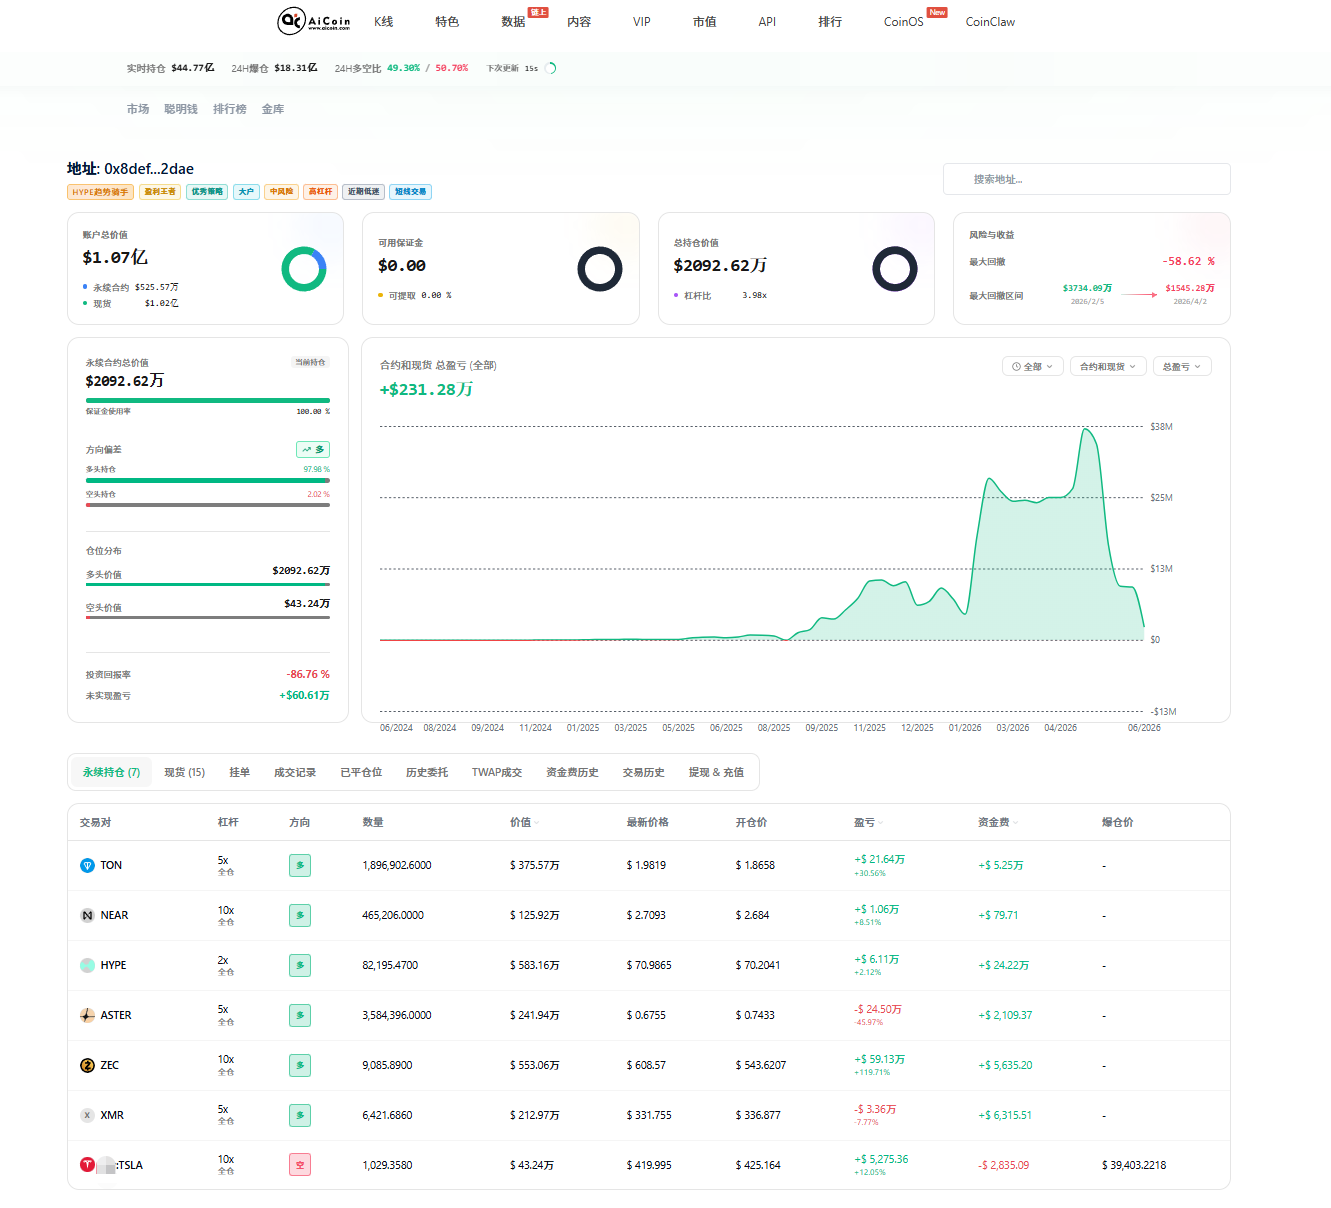Open the 历史委托 tab
Viewport: 1331px width, 1208px height.
[427, 772]
